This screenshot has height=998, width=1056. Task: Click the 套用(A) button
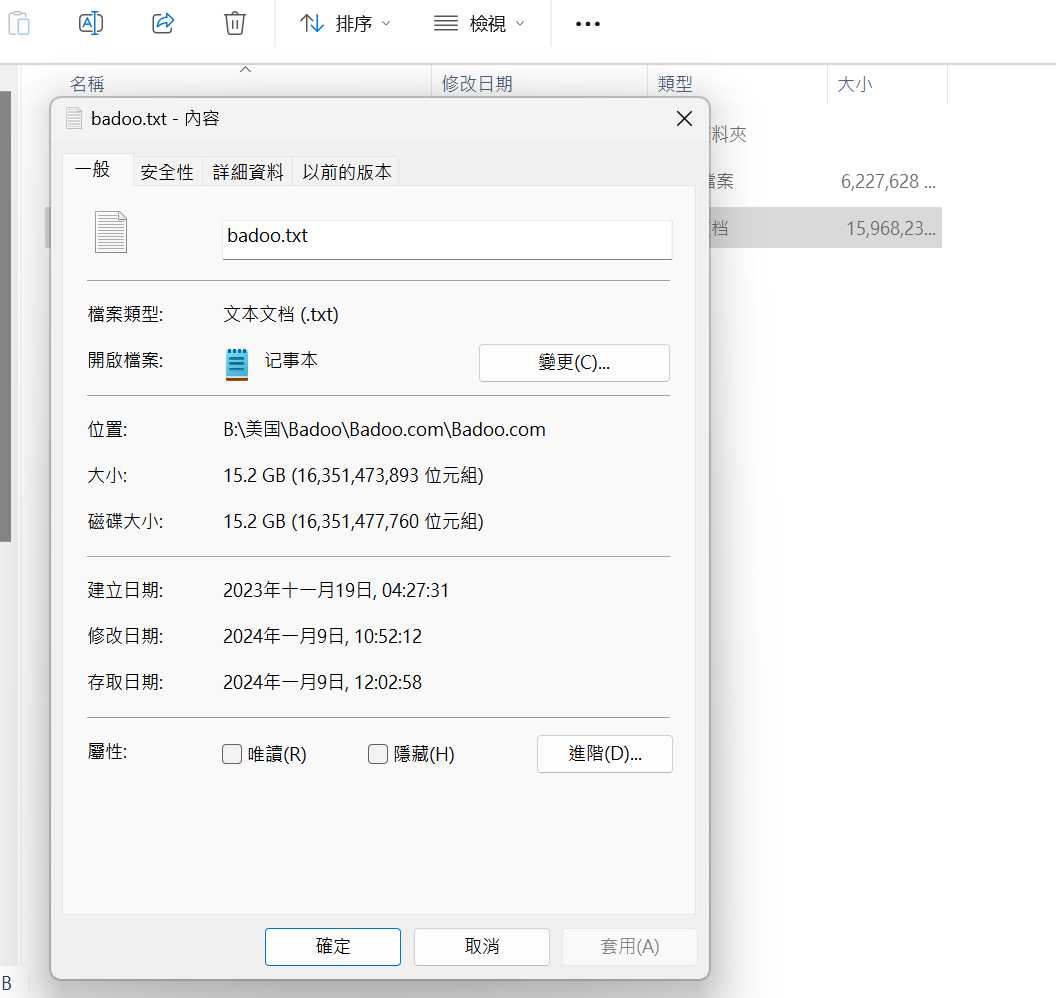coord(630,946)
